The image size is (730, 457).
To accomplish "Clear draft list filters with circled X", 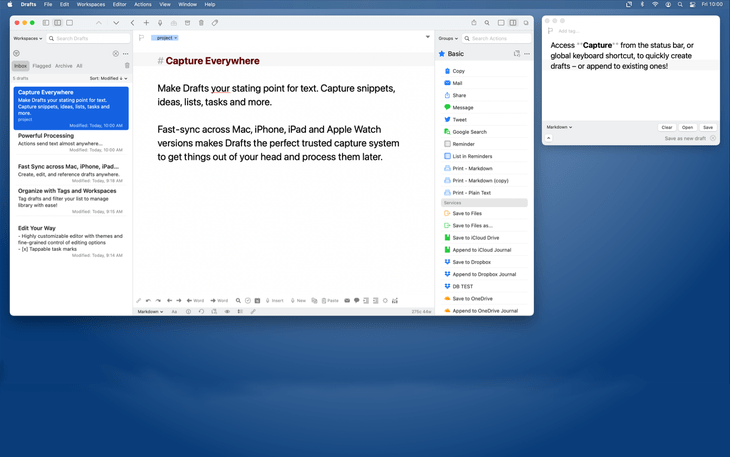I will pyautogui.click(x=115, y=54).
